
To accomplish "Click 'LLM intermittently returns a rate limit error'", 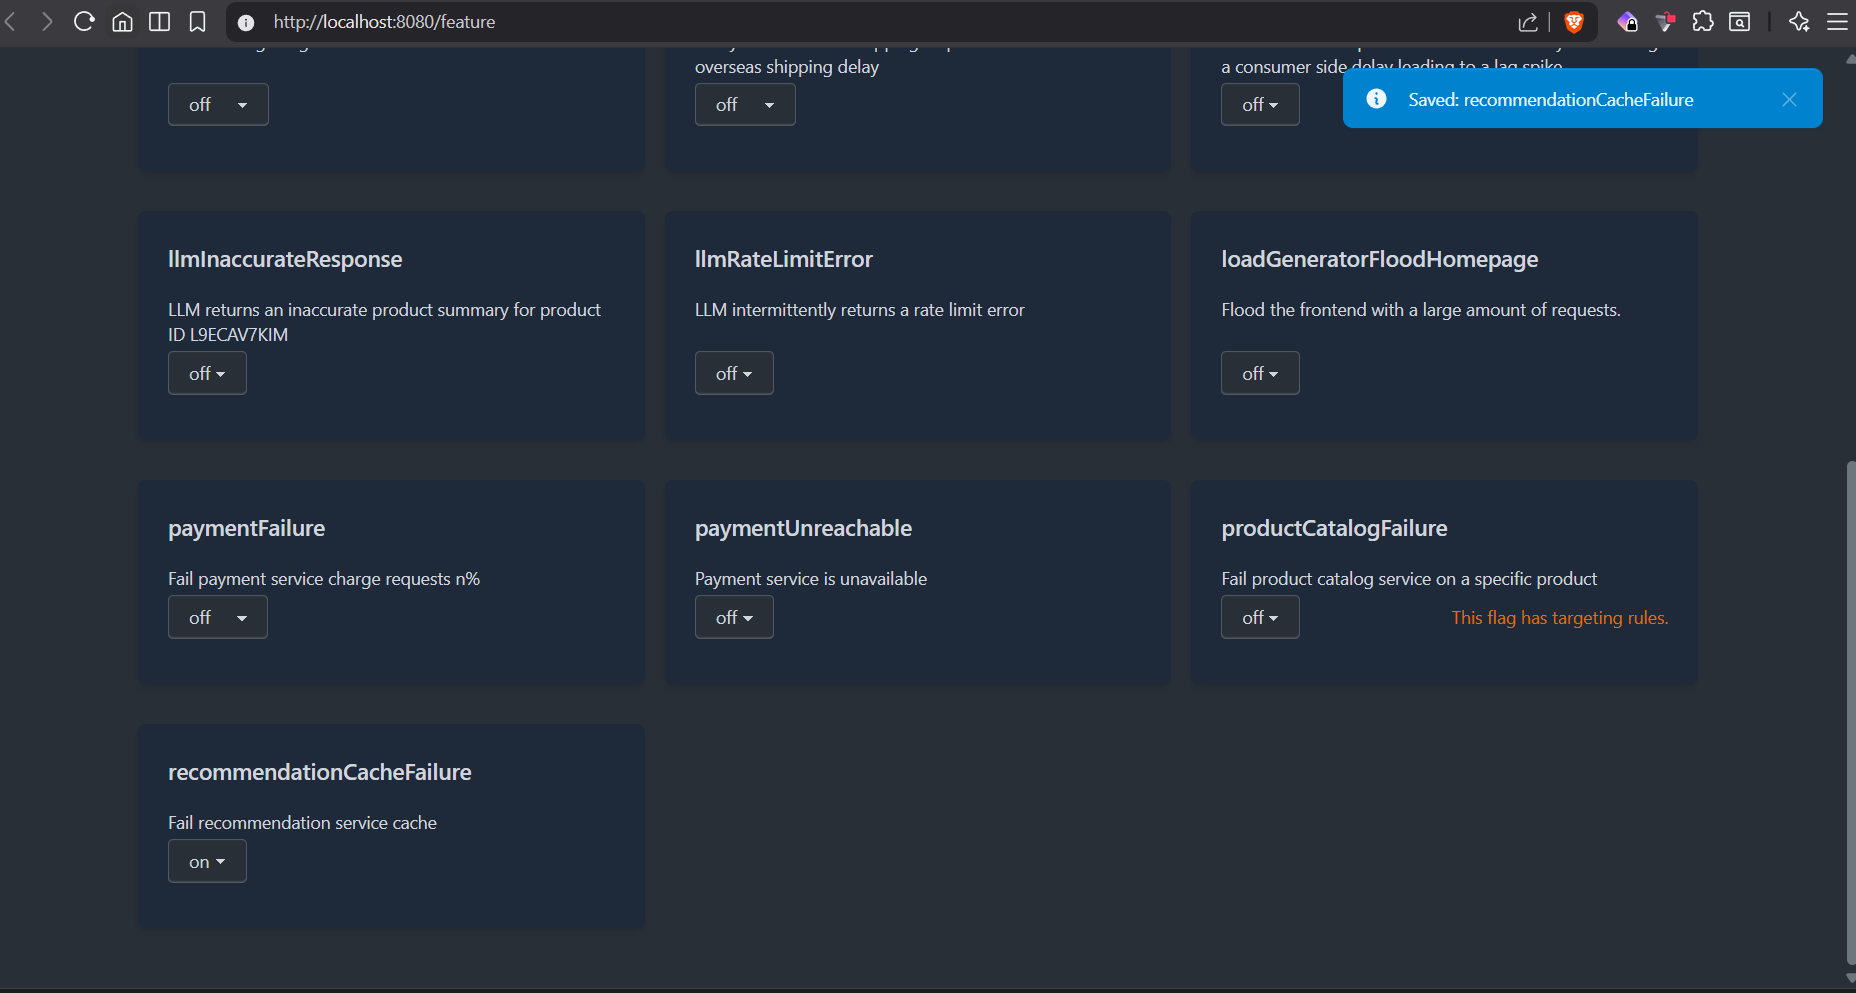I will tap(859, 310).
